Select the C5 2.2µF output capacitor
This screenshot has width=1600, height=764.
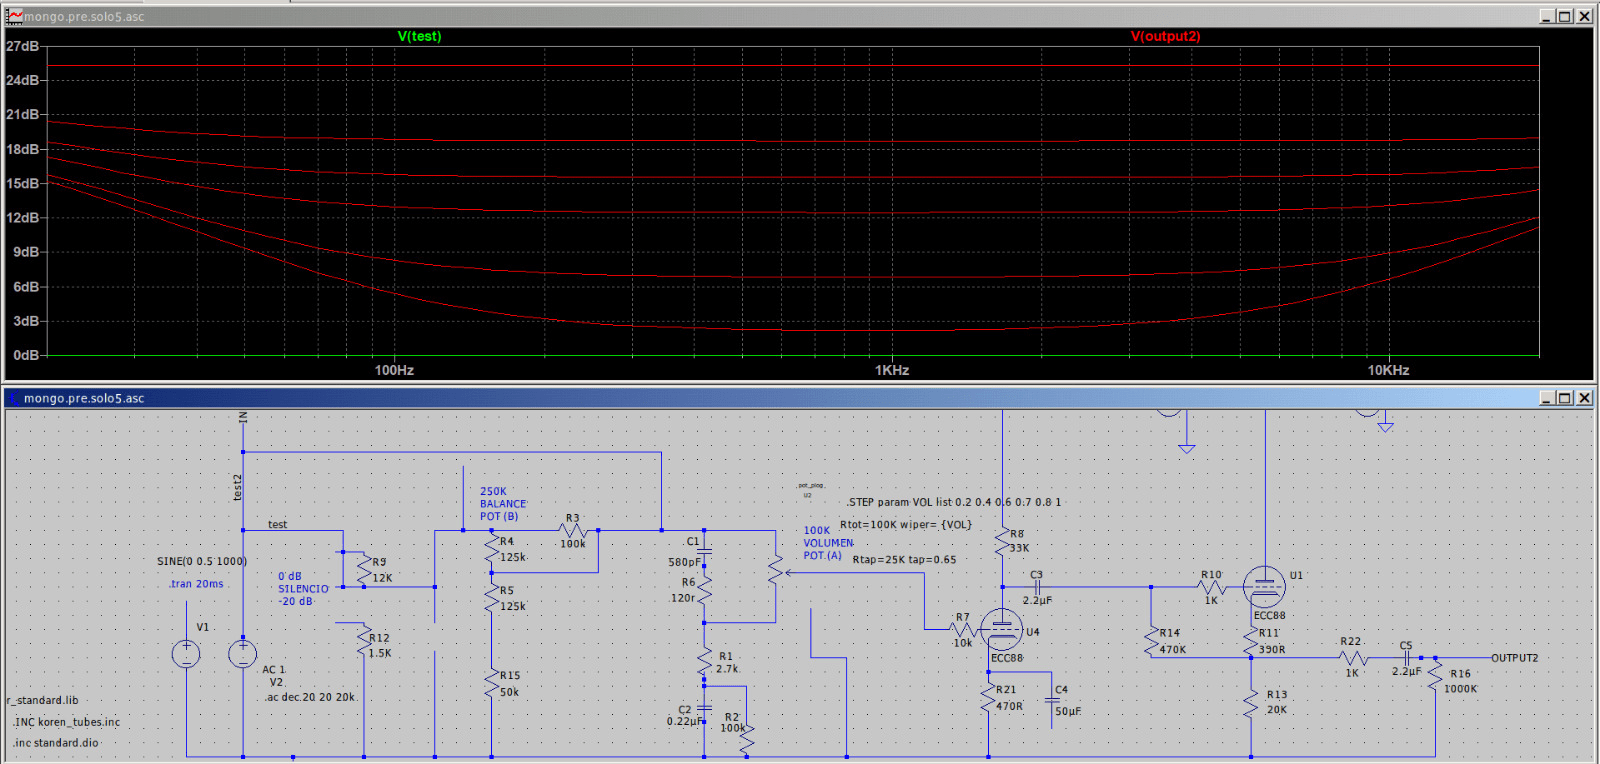coord(1406,658)
